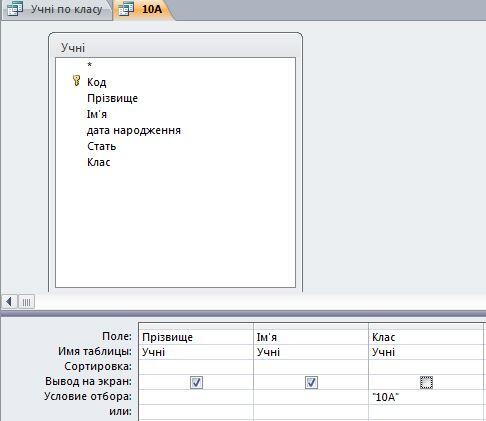Click the horizontal scrollbar thumb

click(x=26, y=302)
